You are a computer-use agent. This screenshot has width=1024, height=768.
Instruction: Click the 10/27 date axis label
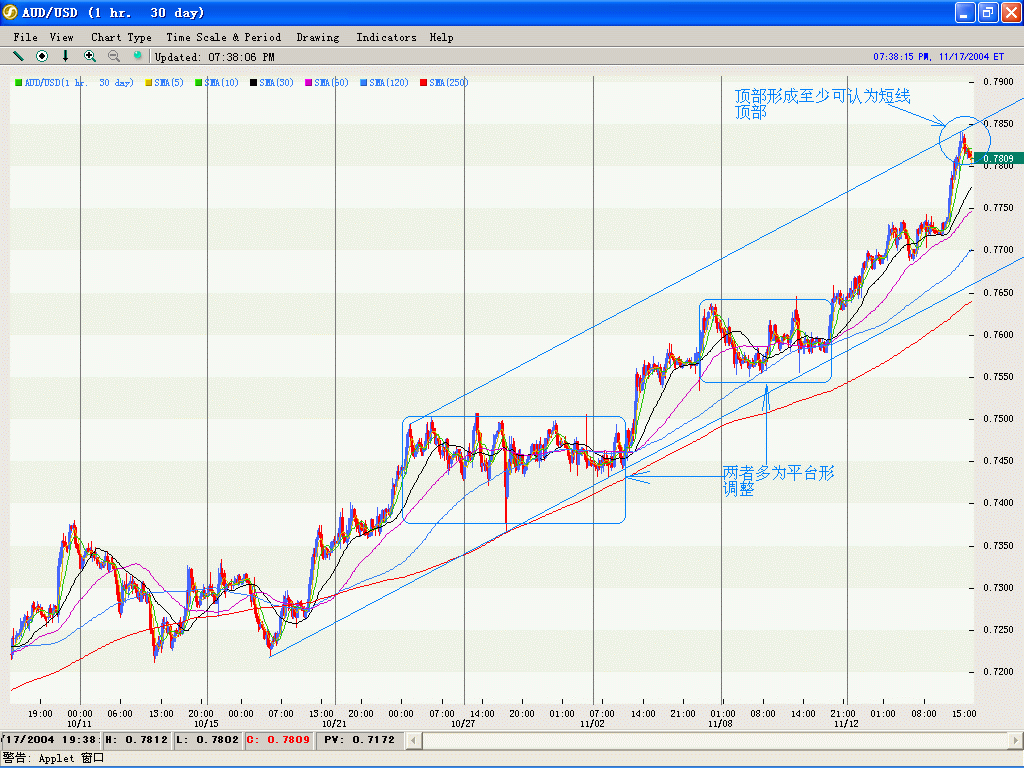[x=463, y=724]
